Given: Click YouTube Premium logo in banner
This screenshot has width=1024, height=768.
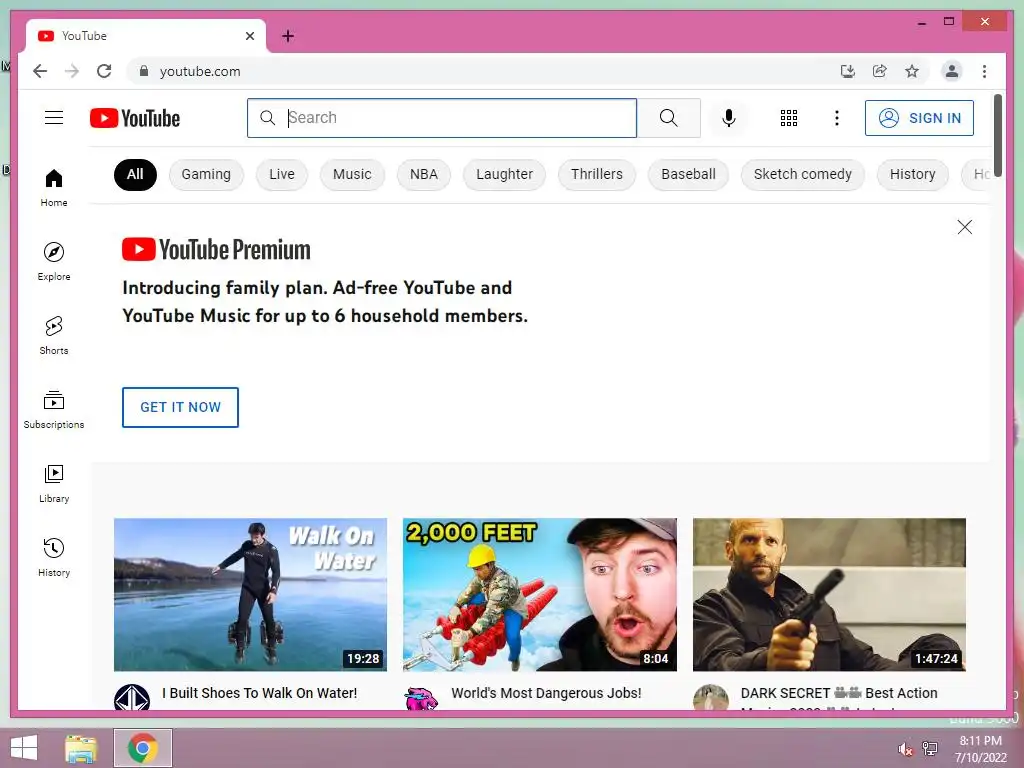Looking at the screenshot, I should coord(216,249).
